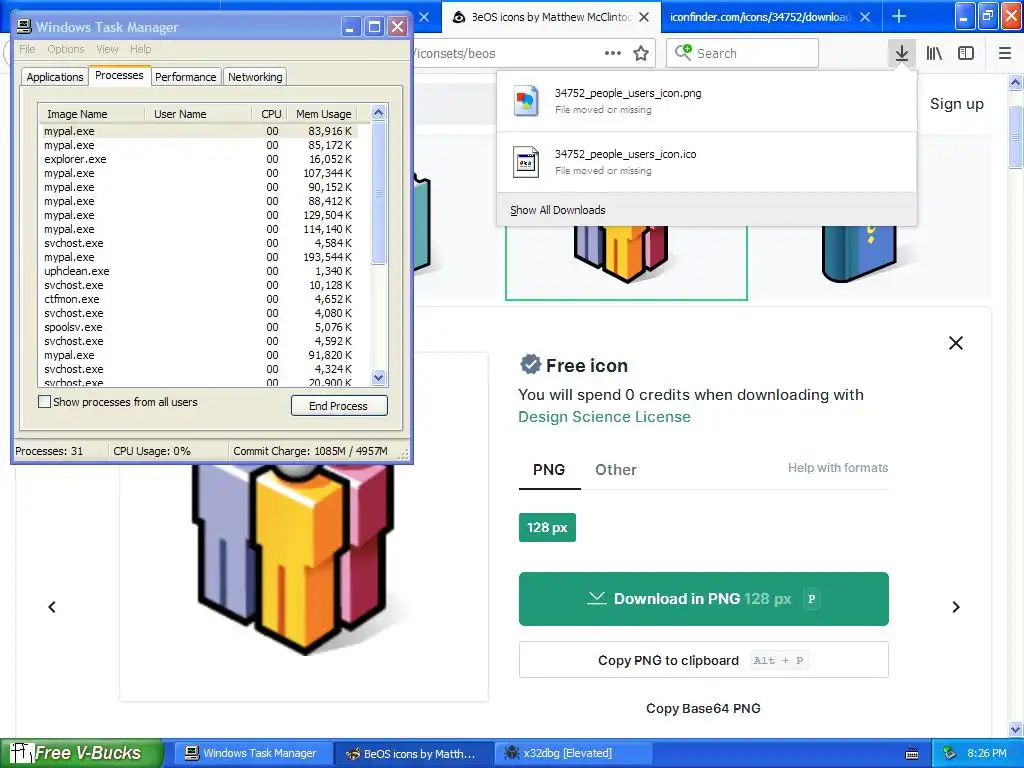Open the browser hamburger menu
Viewport: 1024px width, 768px height.
[1005, 54]
